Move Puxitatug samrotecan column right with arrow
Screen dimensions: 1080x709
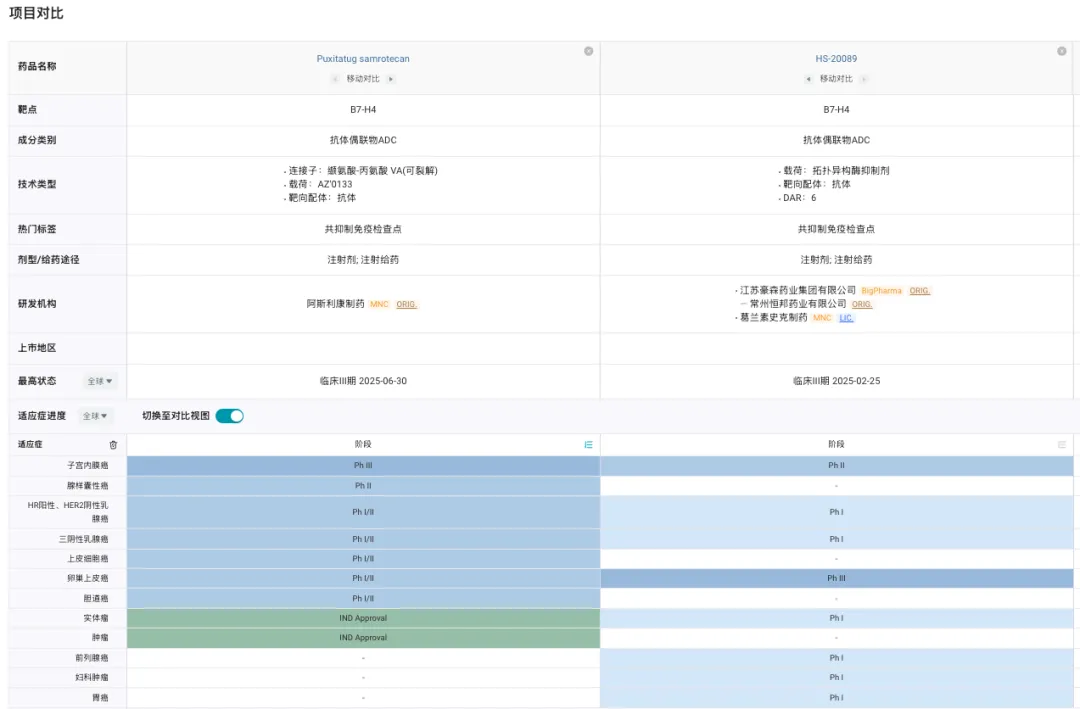(391, 79)
